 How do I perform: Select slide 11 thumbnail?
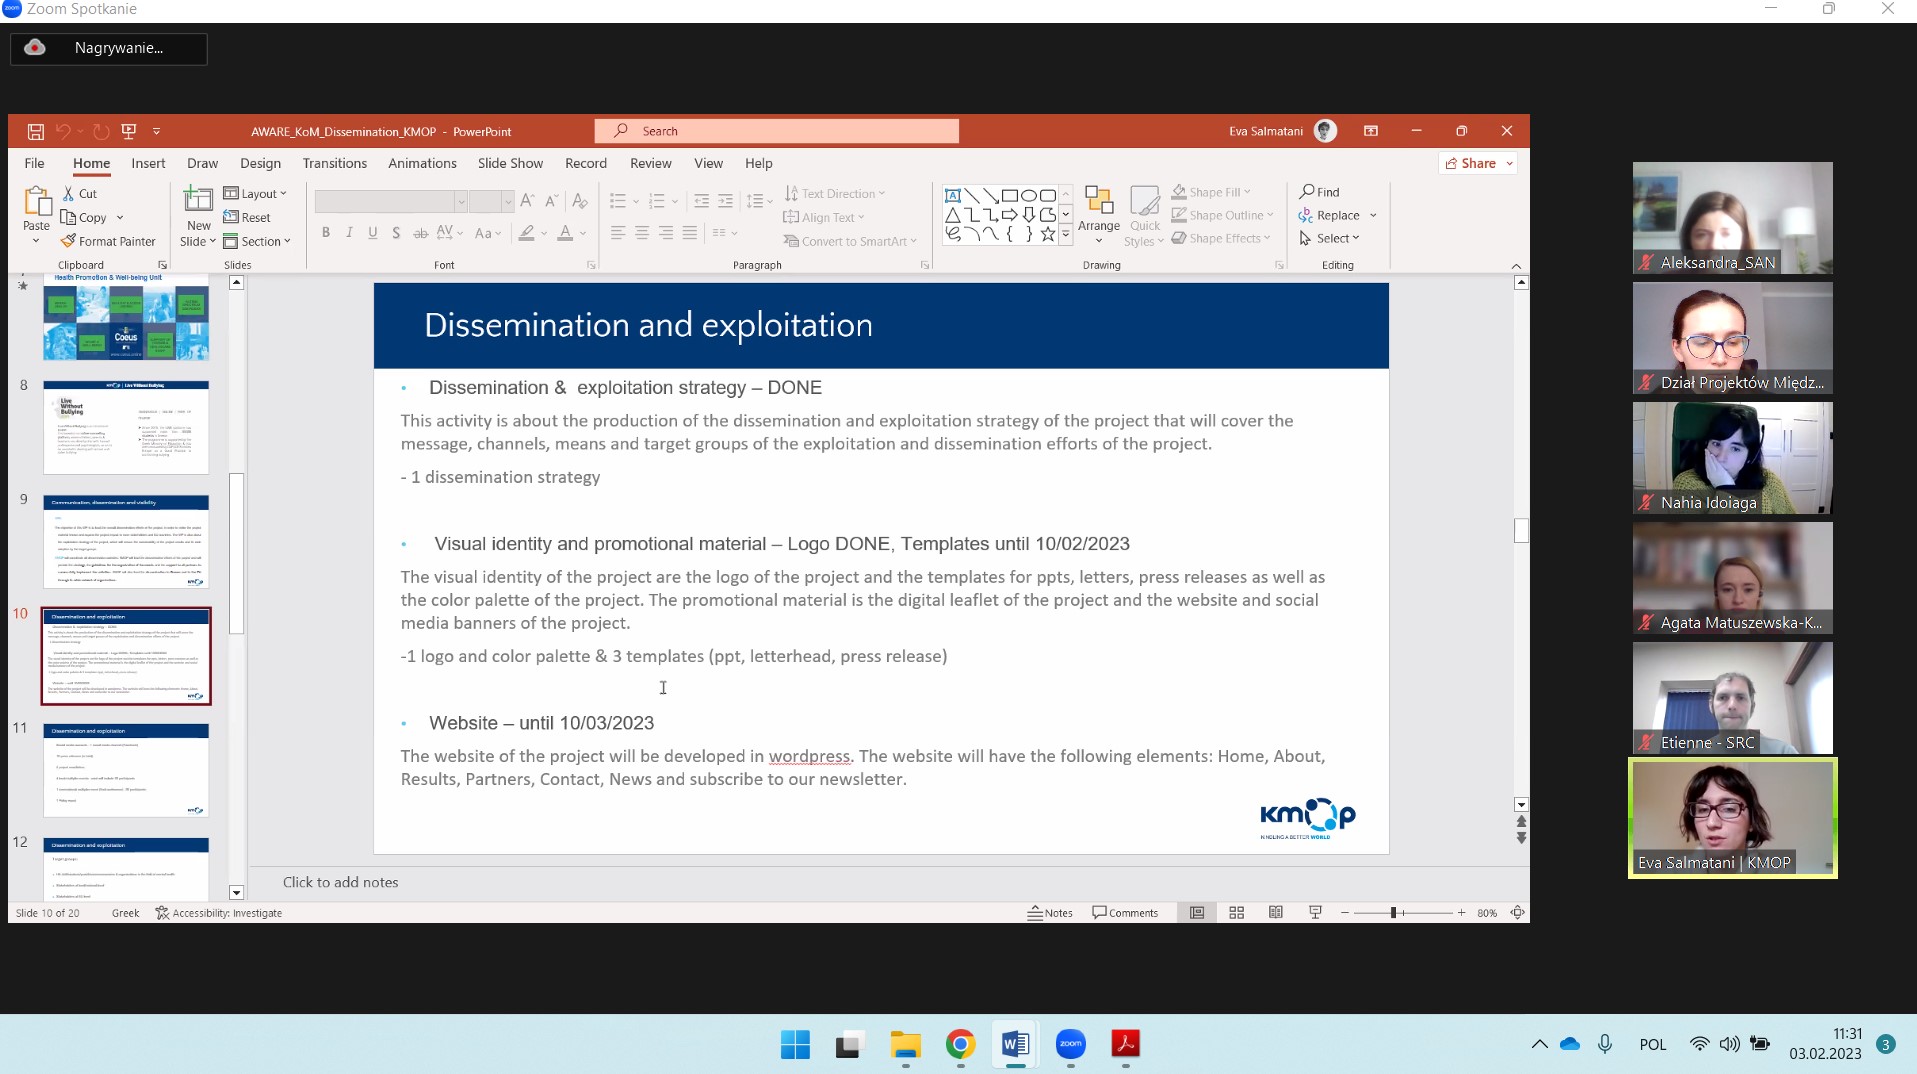[126, 770]
